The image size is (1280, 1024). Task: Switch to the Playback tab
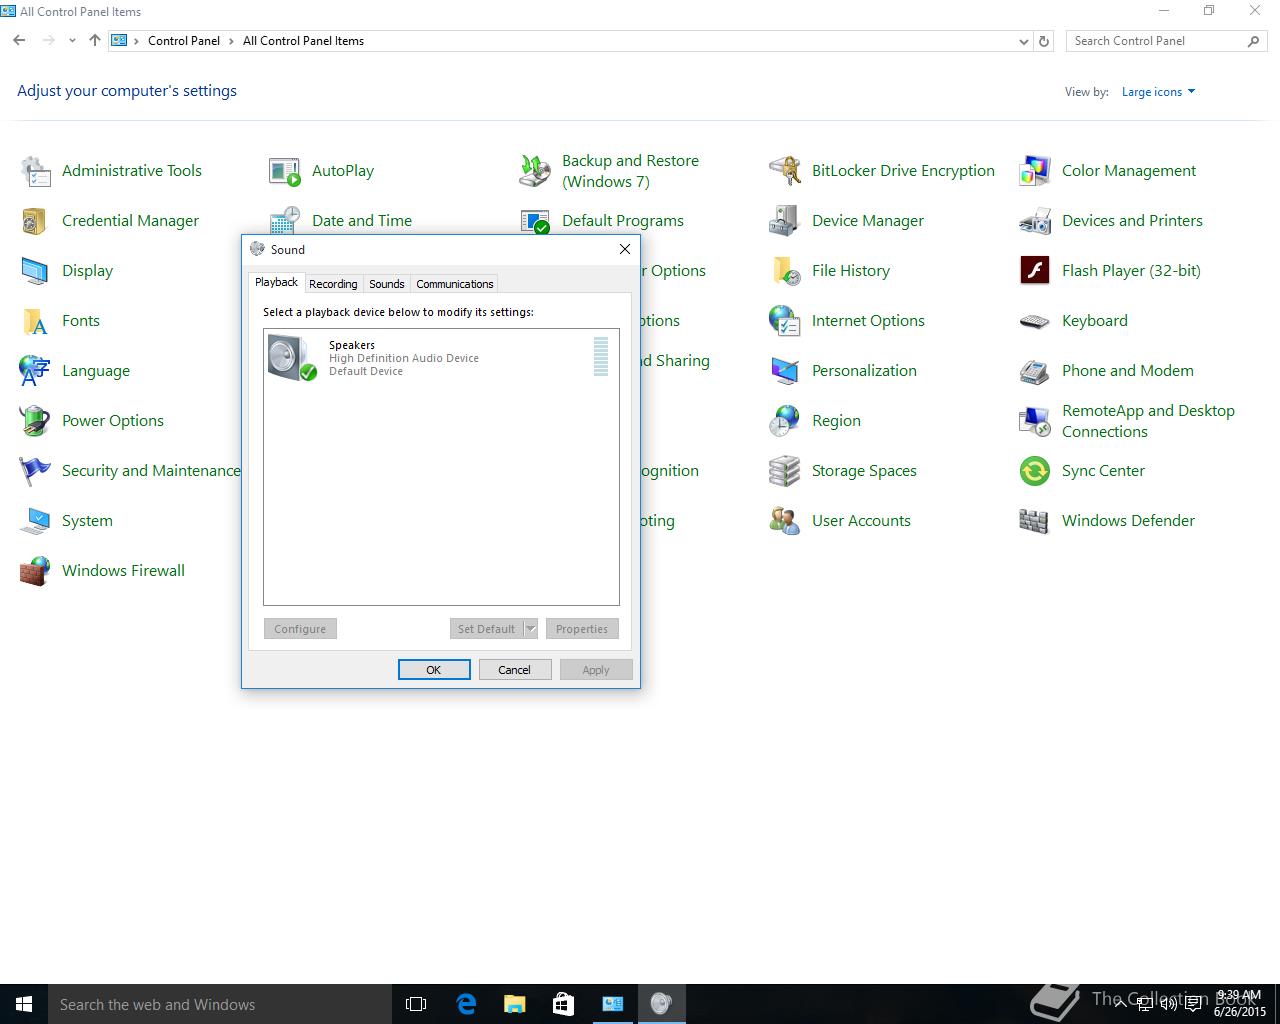(276, 283)
